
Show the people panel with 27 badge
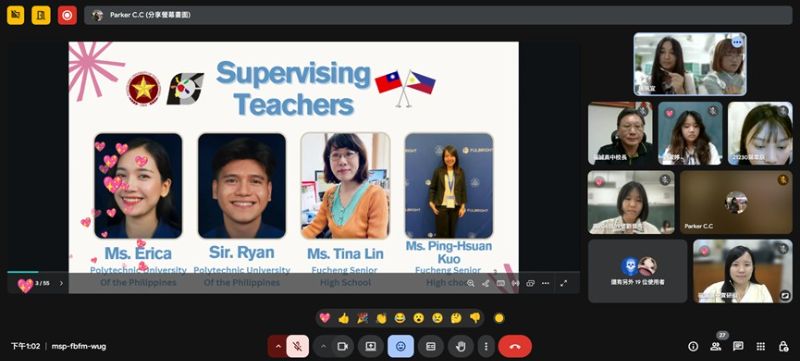tap(716, 346)
